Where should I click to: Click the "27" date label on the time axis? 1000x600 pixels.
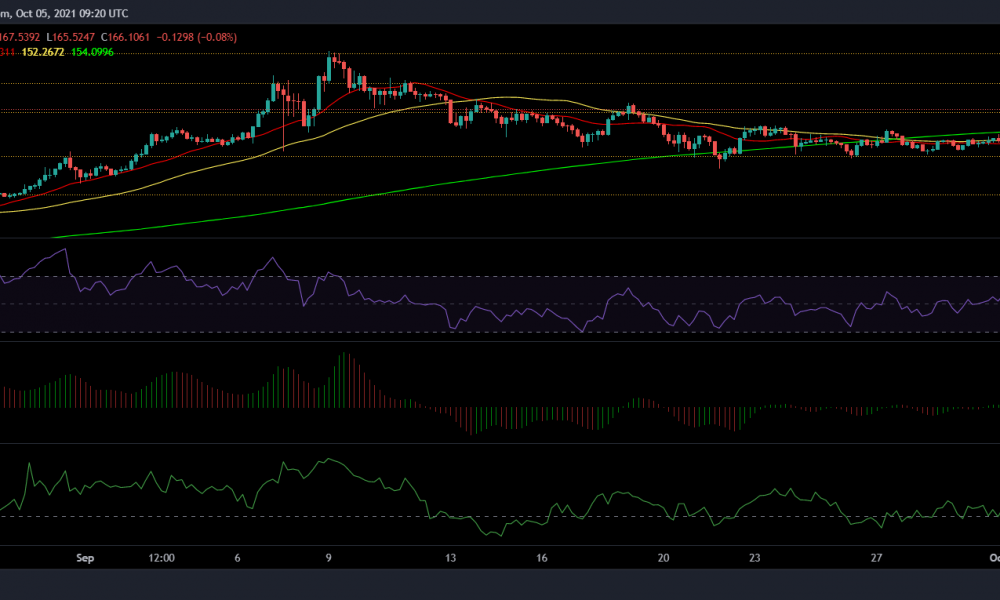[876, 558]
